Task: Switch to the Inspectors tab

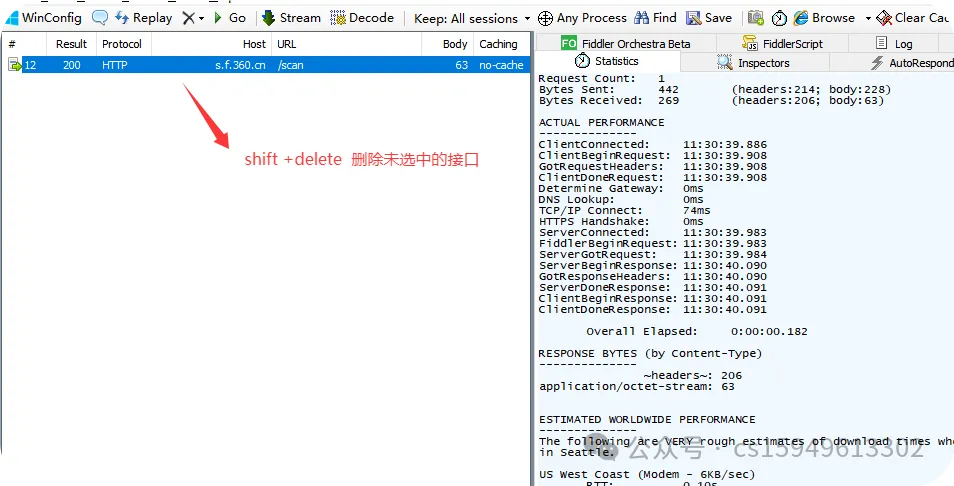Action: click(x=753, y=63)
